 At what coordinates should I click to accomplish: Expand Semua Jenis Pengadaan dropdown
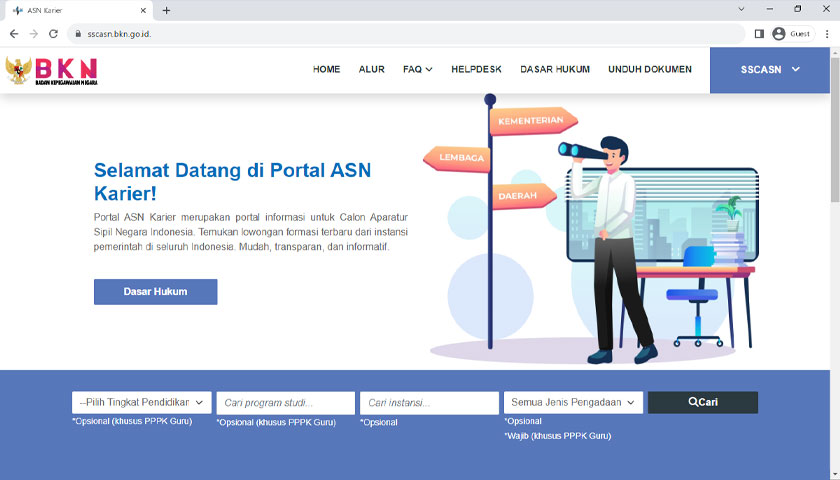[x=573, y=402]
